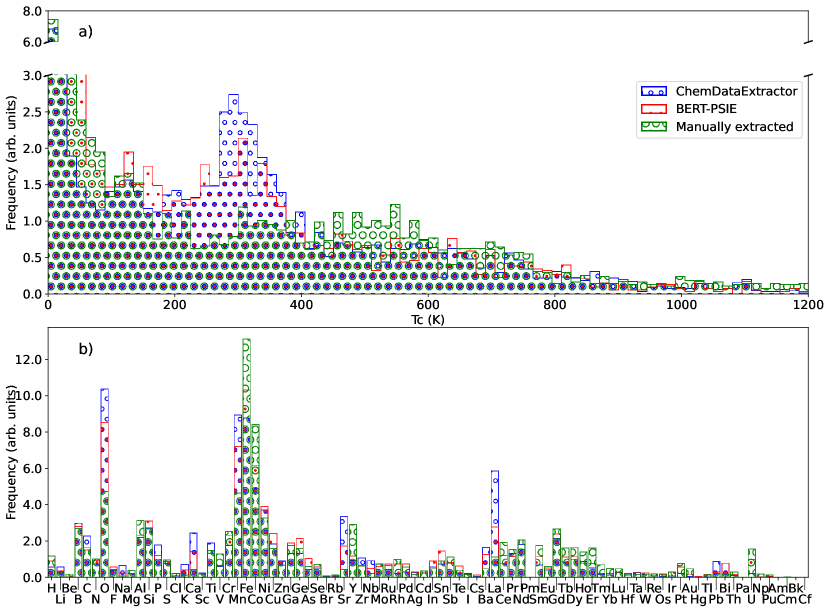Click the tallest green bar above Fe
Screen dimensions: 830x612
point(246,458)
